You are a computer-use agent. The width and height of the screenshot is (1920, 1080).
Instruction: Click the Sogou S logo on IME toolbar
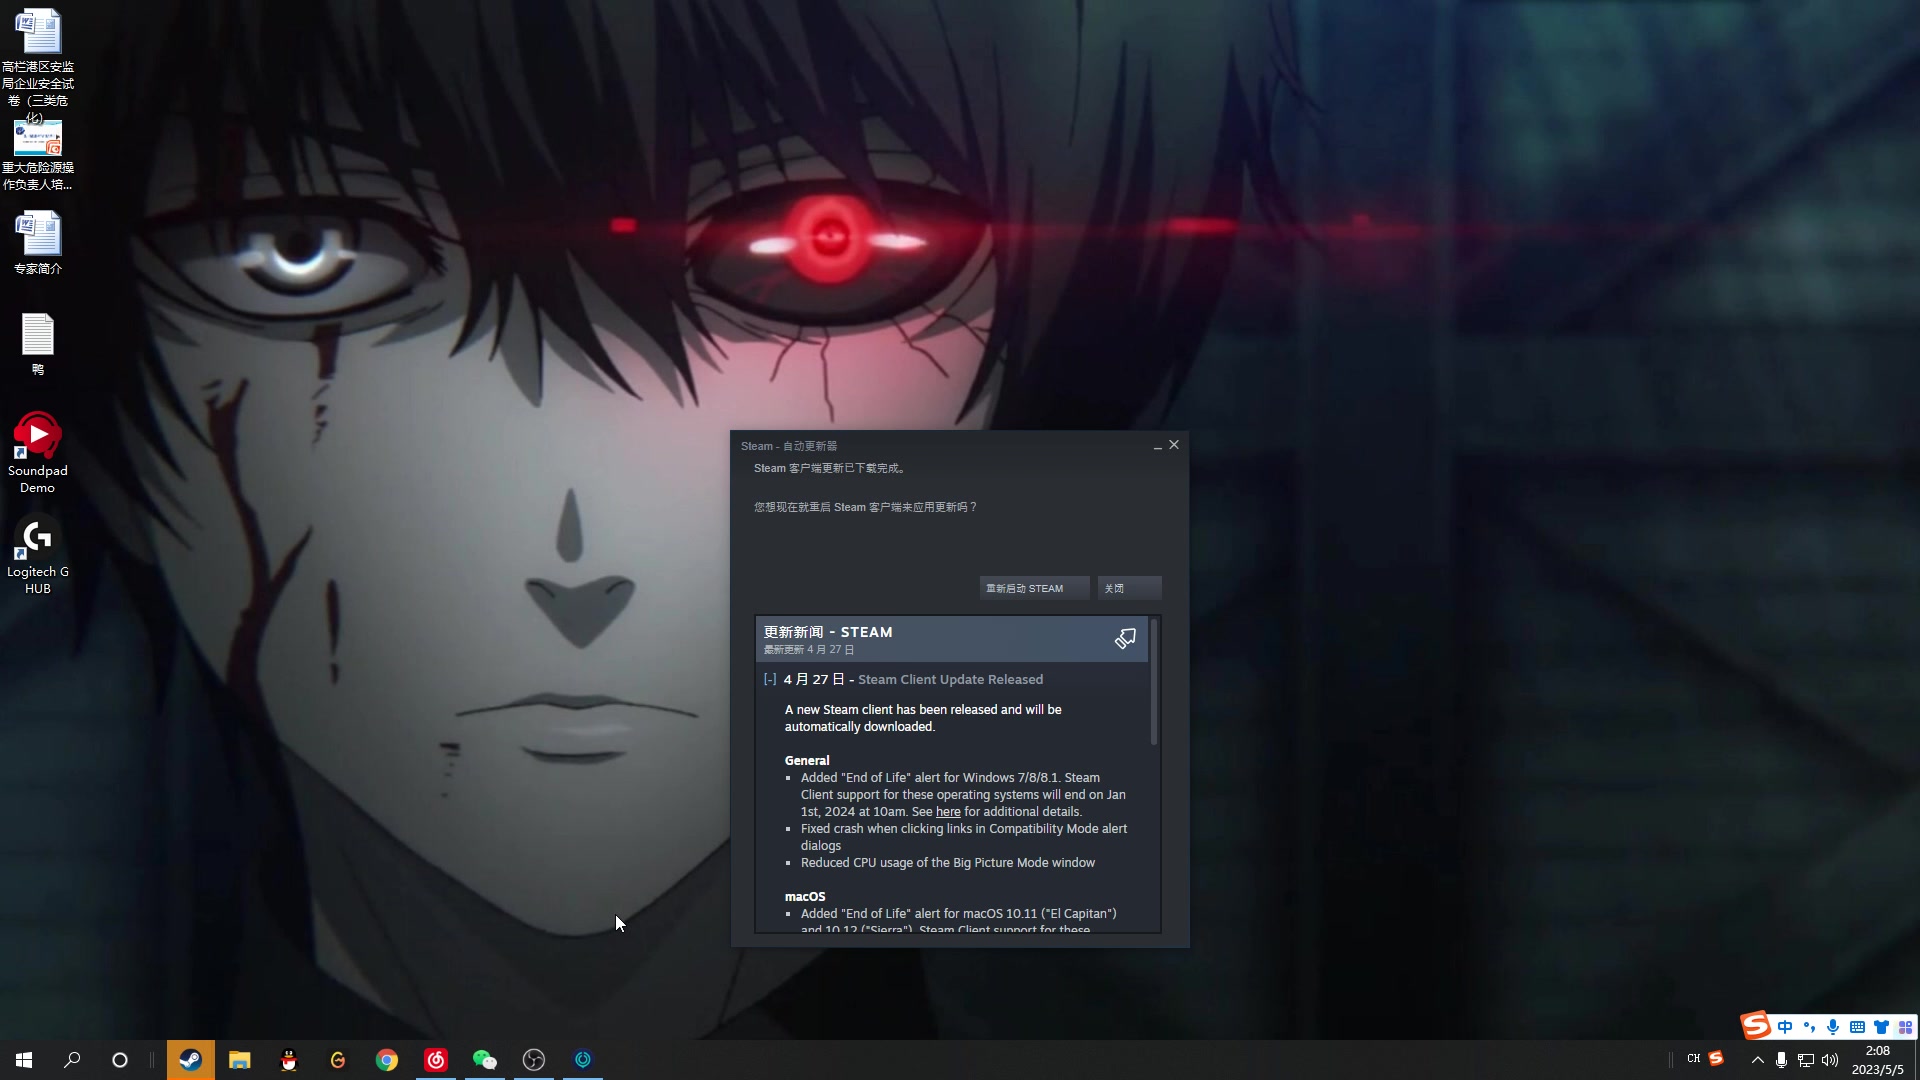tap(1755, 1025)
